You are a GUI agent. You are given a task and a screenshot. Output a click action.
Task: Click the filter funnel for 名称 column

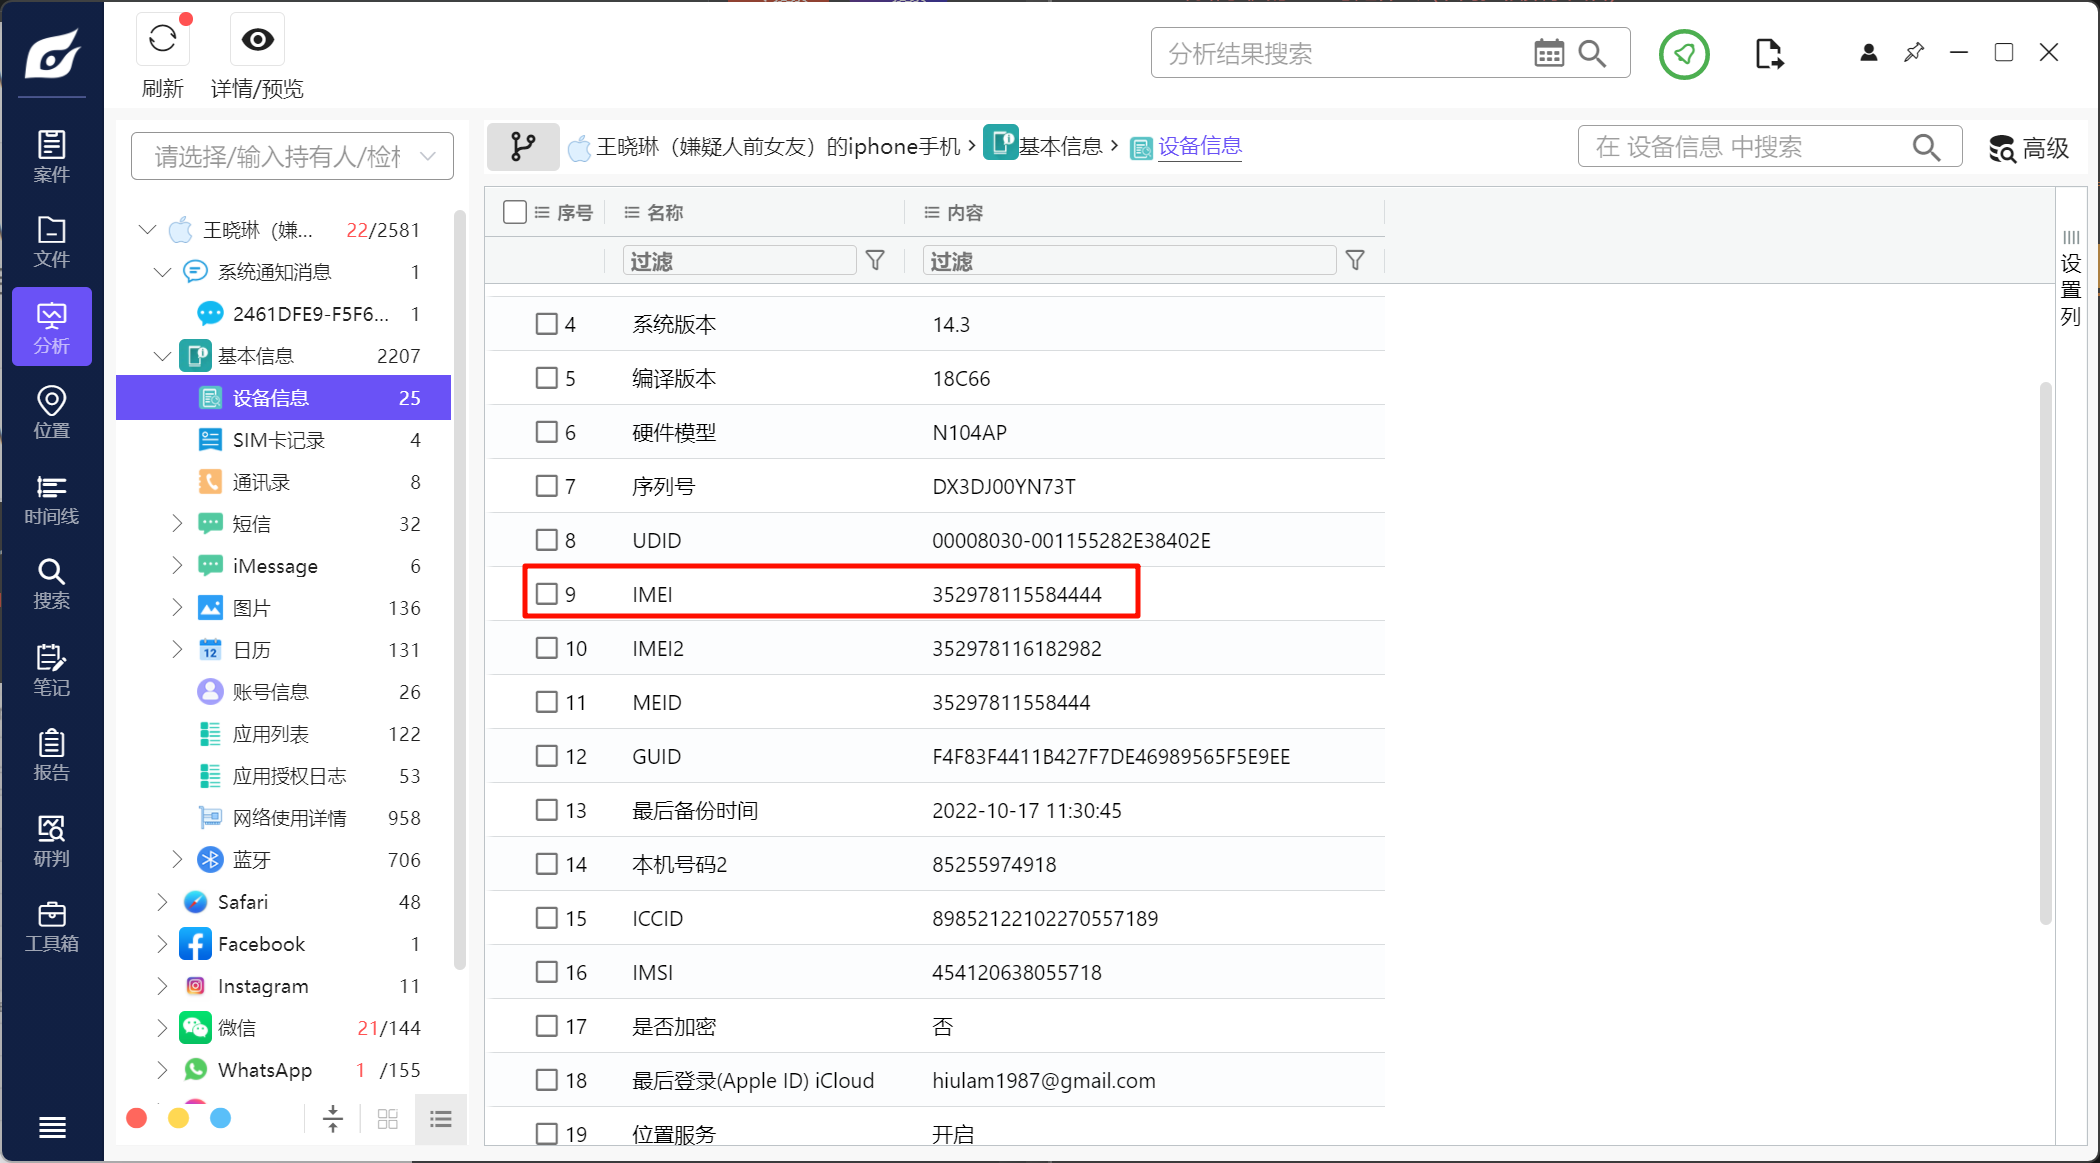875,261
